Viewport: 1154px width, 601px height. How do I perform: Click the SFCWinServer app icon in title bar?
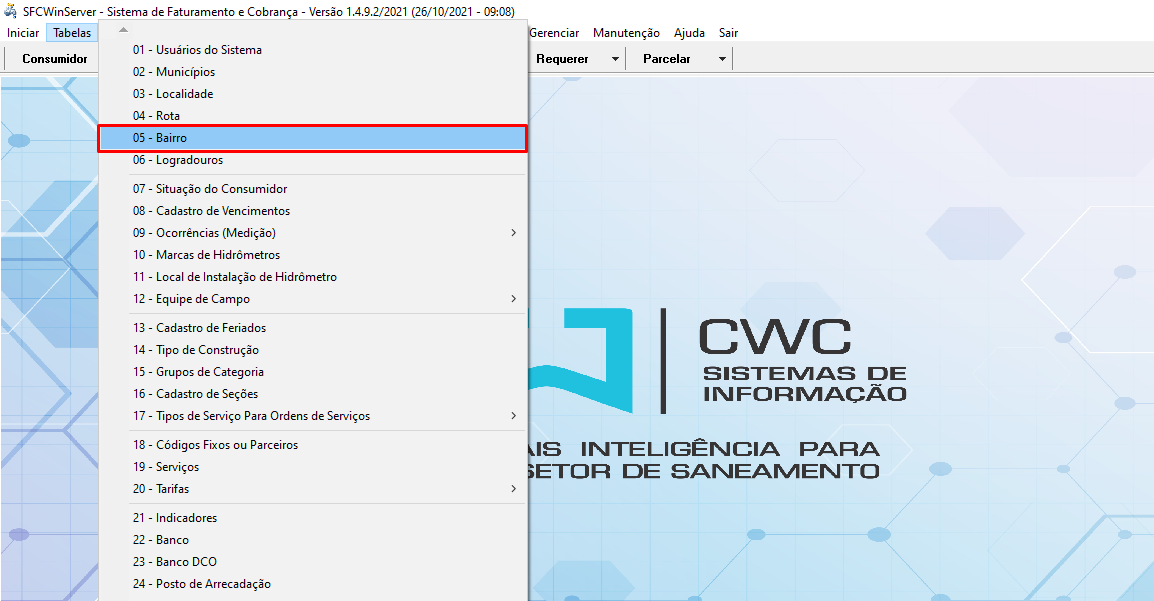click(11, 11)
